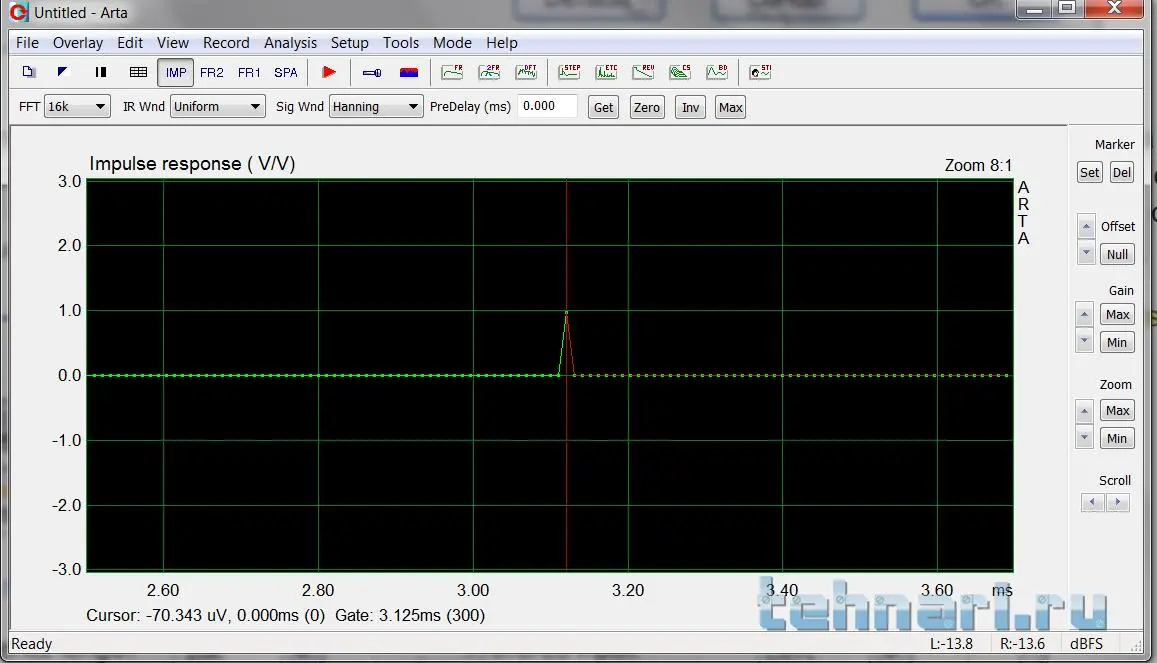This screenshot has height=663, width=1157.
Task: Open the IR Wnd Uniform dropdown
Action: [218, 107]
